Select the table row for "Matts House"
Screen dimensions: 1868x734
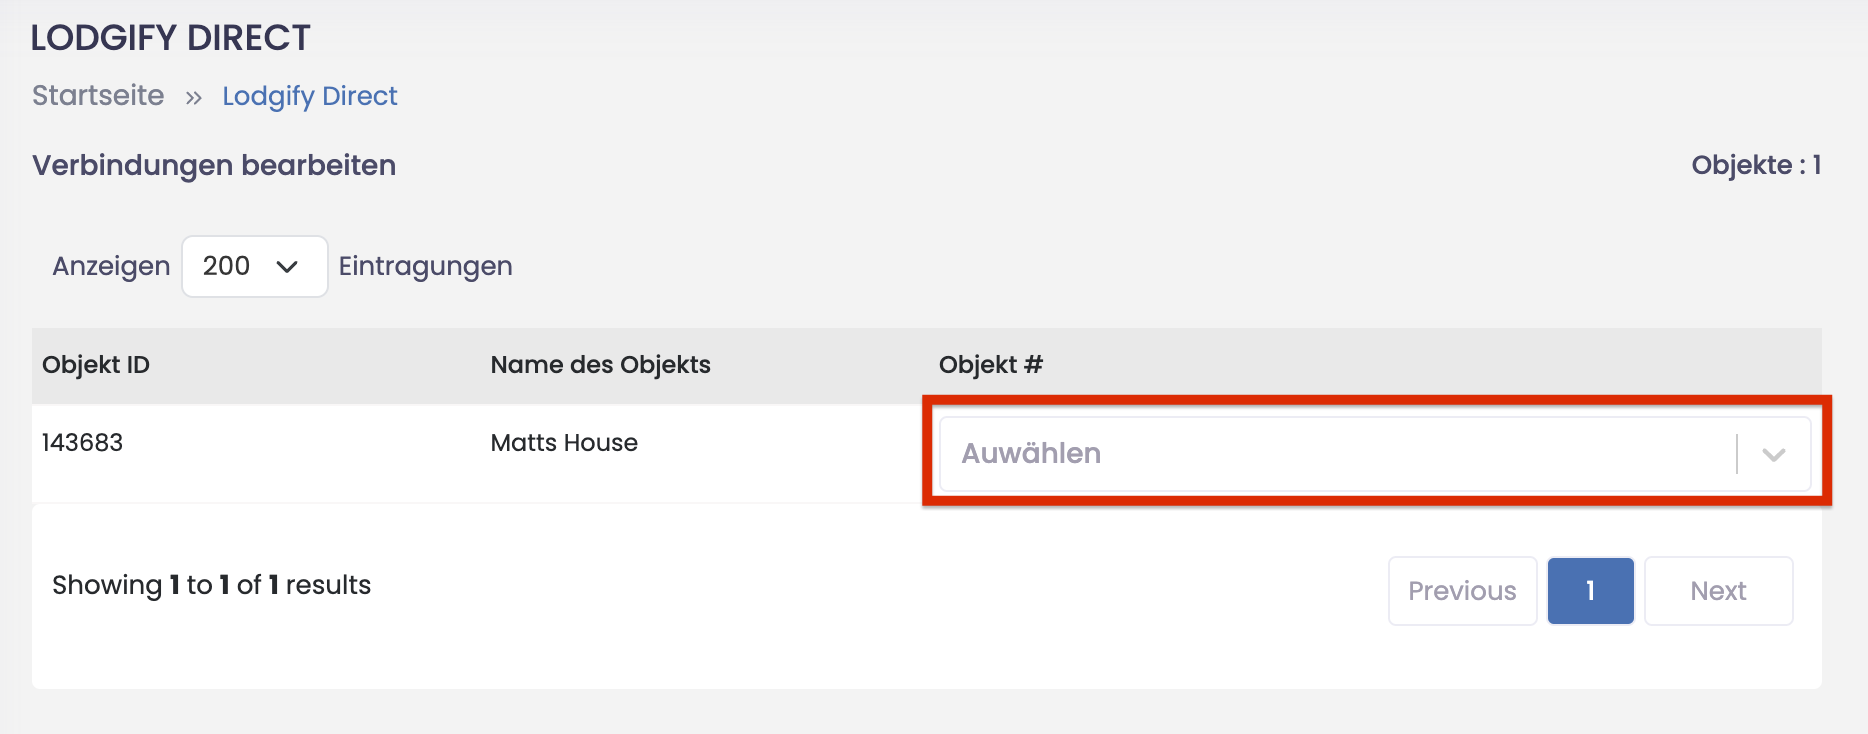[x=563, y=442]
